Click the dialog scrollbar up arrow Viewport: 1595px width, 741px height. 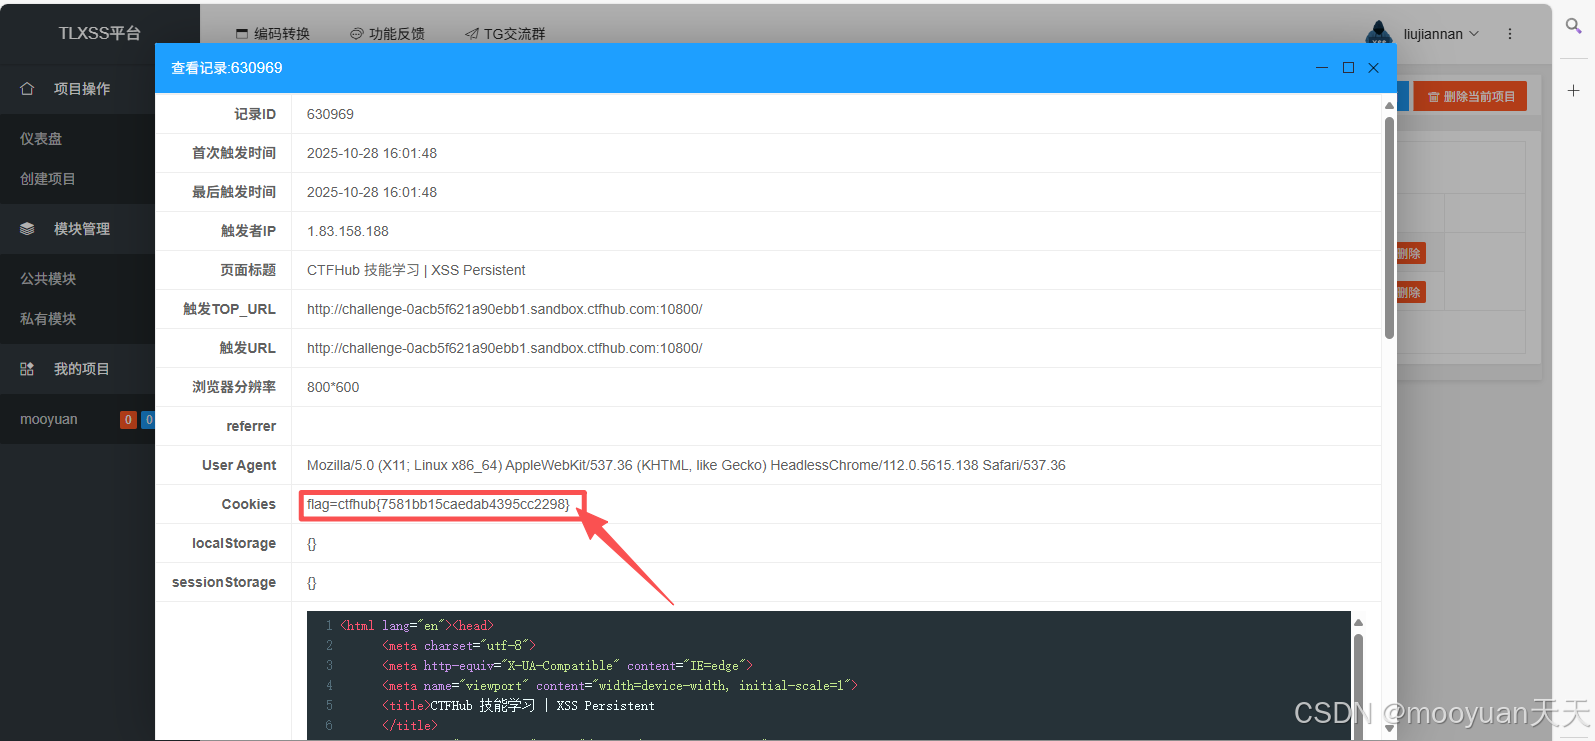tap(1389, 105)
